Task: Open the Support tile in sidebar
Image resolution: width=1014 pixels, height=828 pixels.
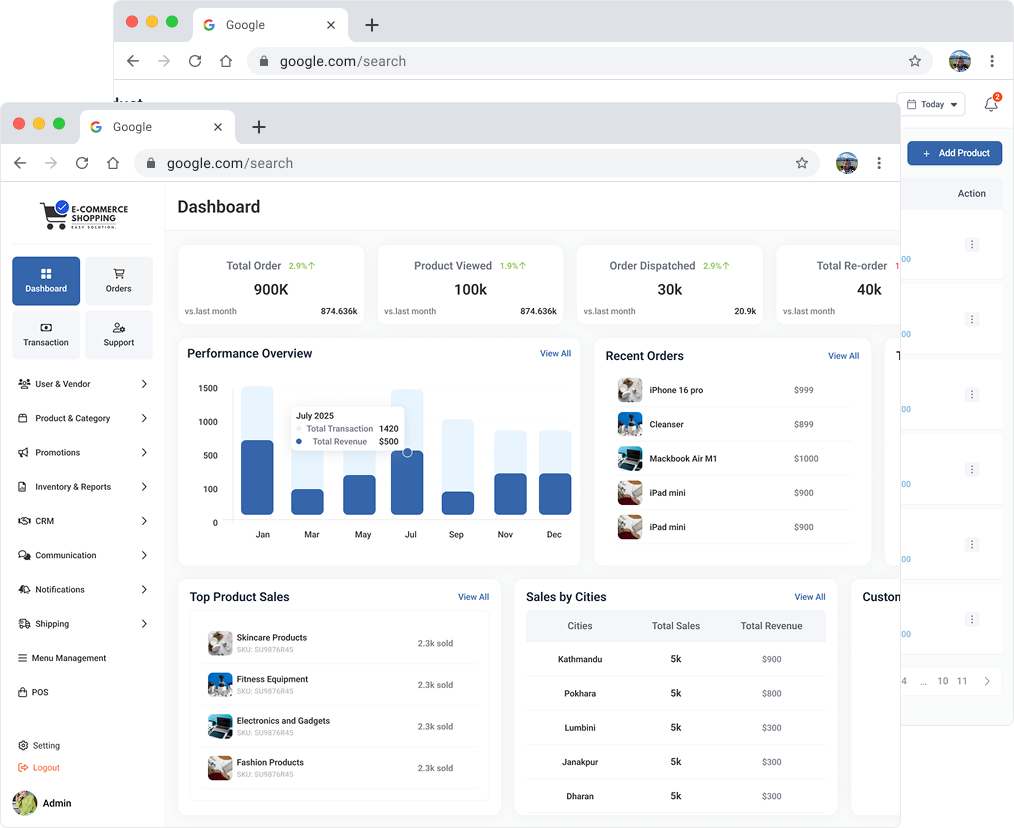Action: (x=119, y=335)
